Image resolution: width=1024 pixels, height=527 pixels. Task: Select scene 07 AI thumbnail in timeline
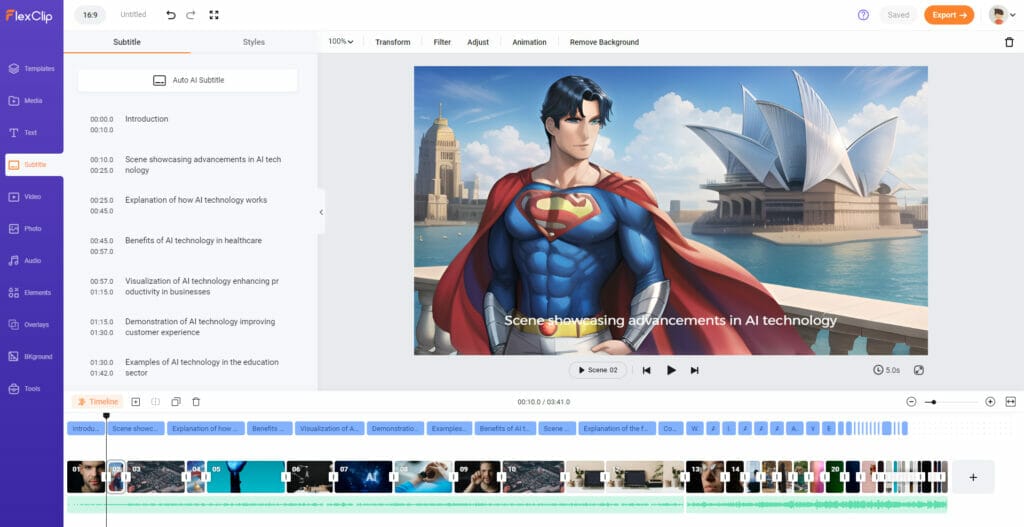click(363, 477)
